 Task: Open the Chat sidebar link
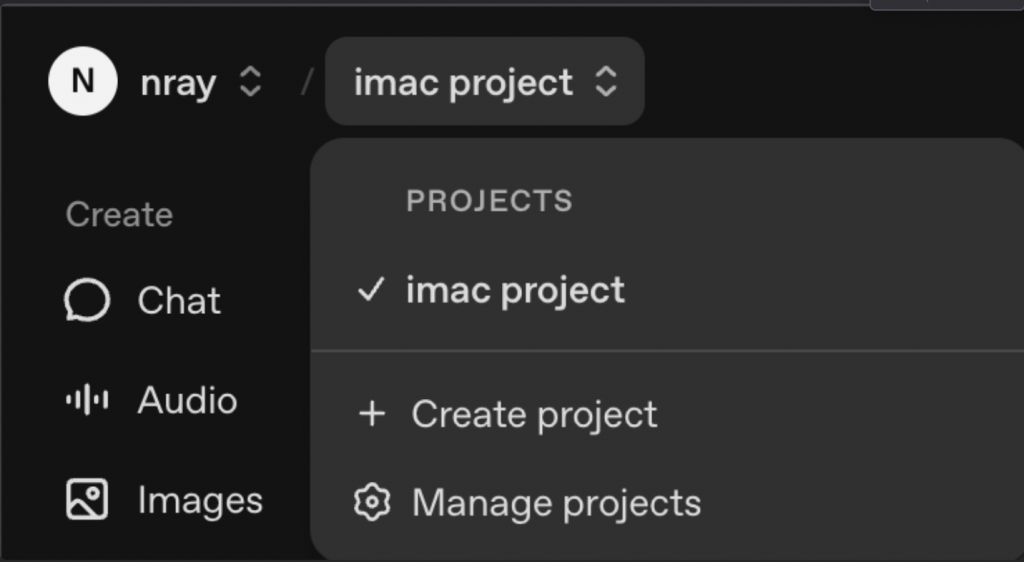[x=179, y=301]
